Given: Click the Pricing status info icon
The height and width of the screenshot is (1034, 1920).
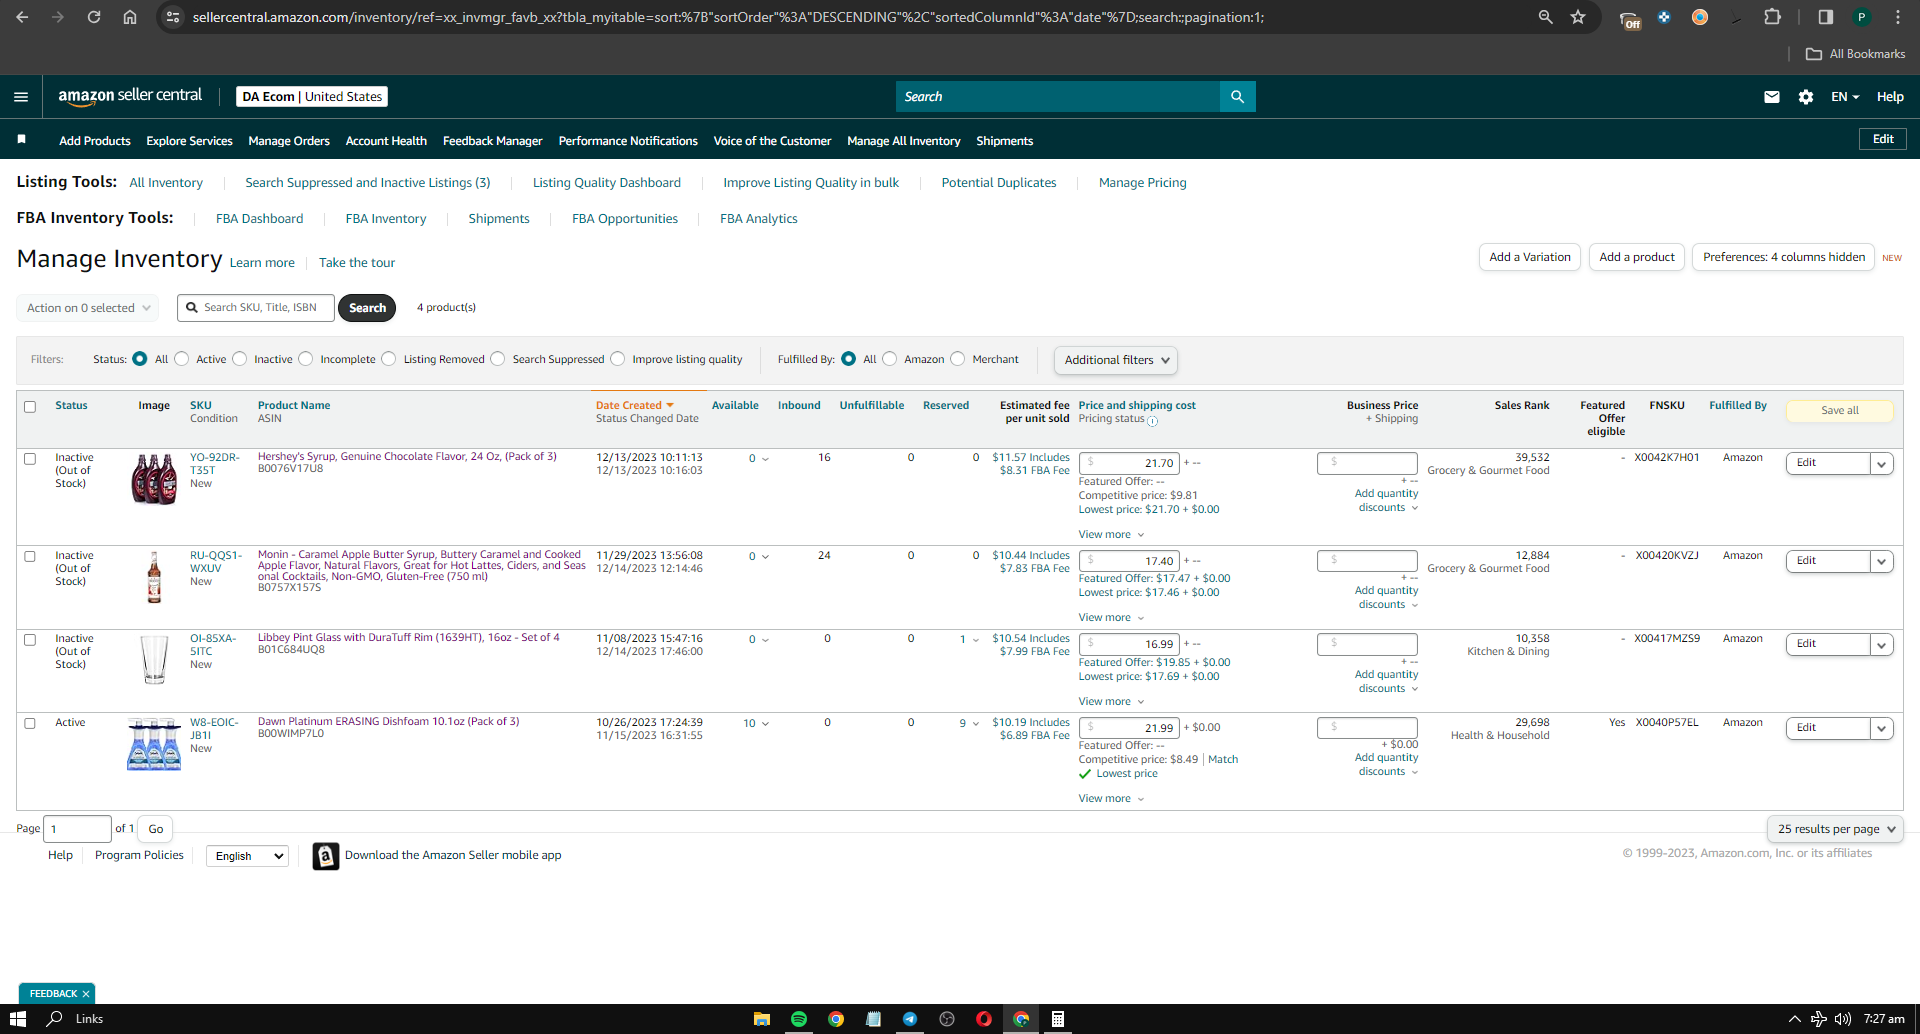Looking at the screenshot, I should click(1152, 421).
